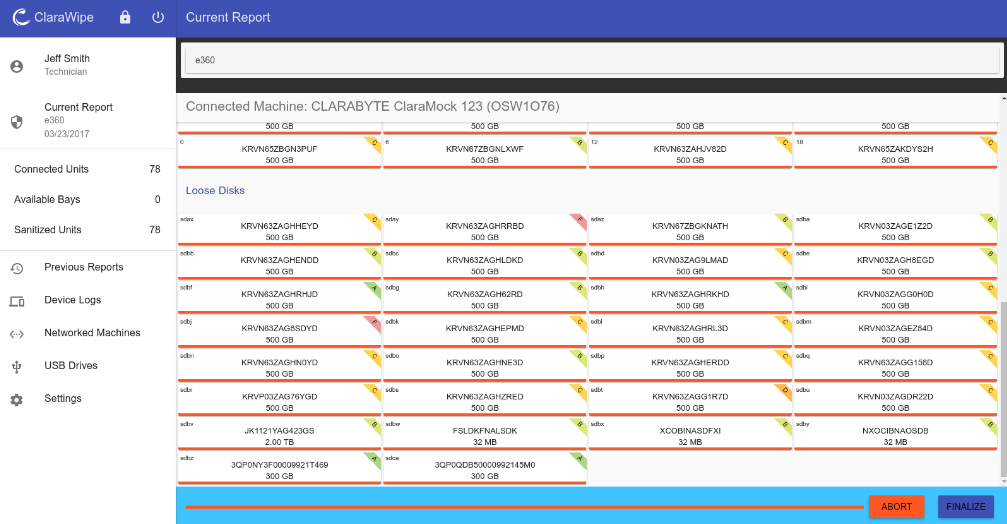Select disk KRVP03ZAG76YGD
Image resolution: width=1007 pixels, height=524 pixels.
[x=279, y=401]
